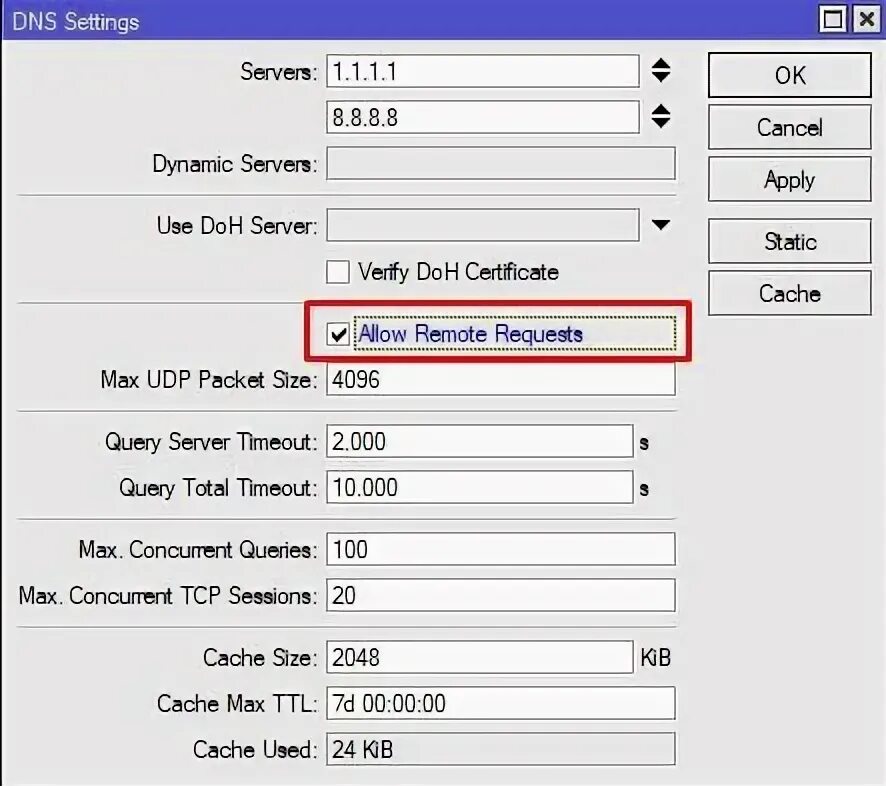Focus the first Servers field 1.1.1.1
886x786 pixels.
tap(483, 71)
